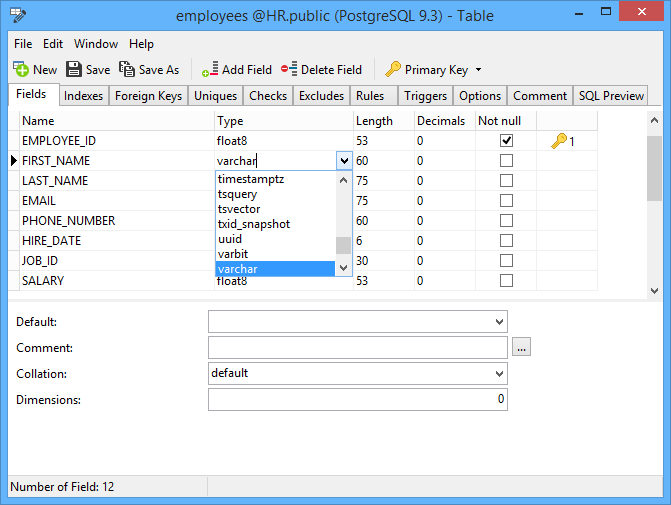Click the fields grid vertical scrollbar thumb
This screenshot has width=671, height=505.
point(654,168)
